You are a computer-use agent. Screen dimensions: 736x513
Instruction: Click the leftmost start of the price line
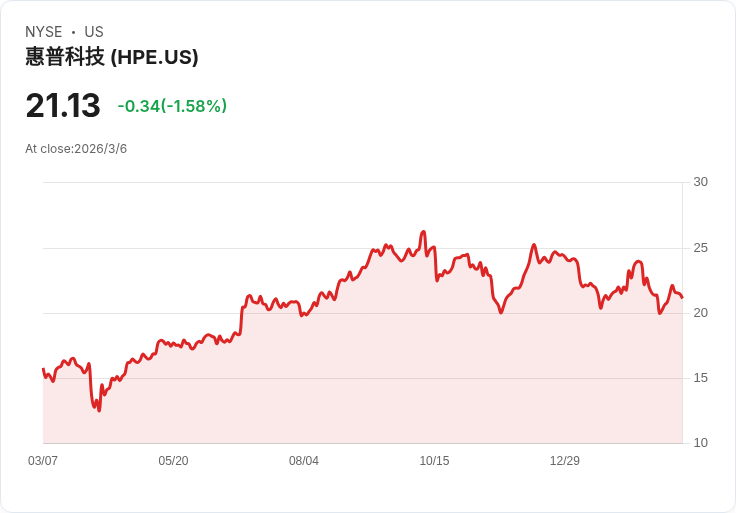pos(43,369)
